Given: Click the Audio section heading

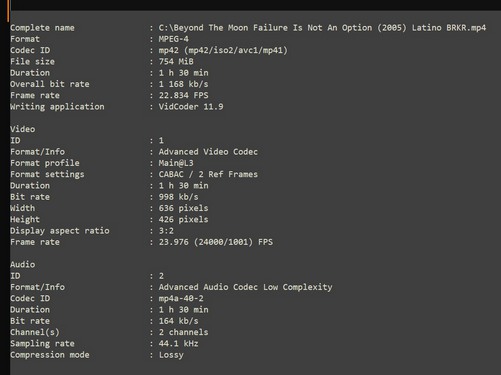Looking at the screenshot, I should click(x=22, y=264).
